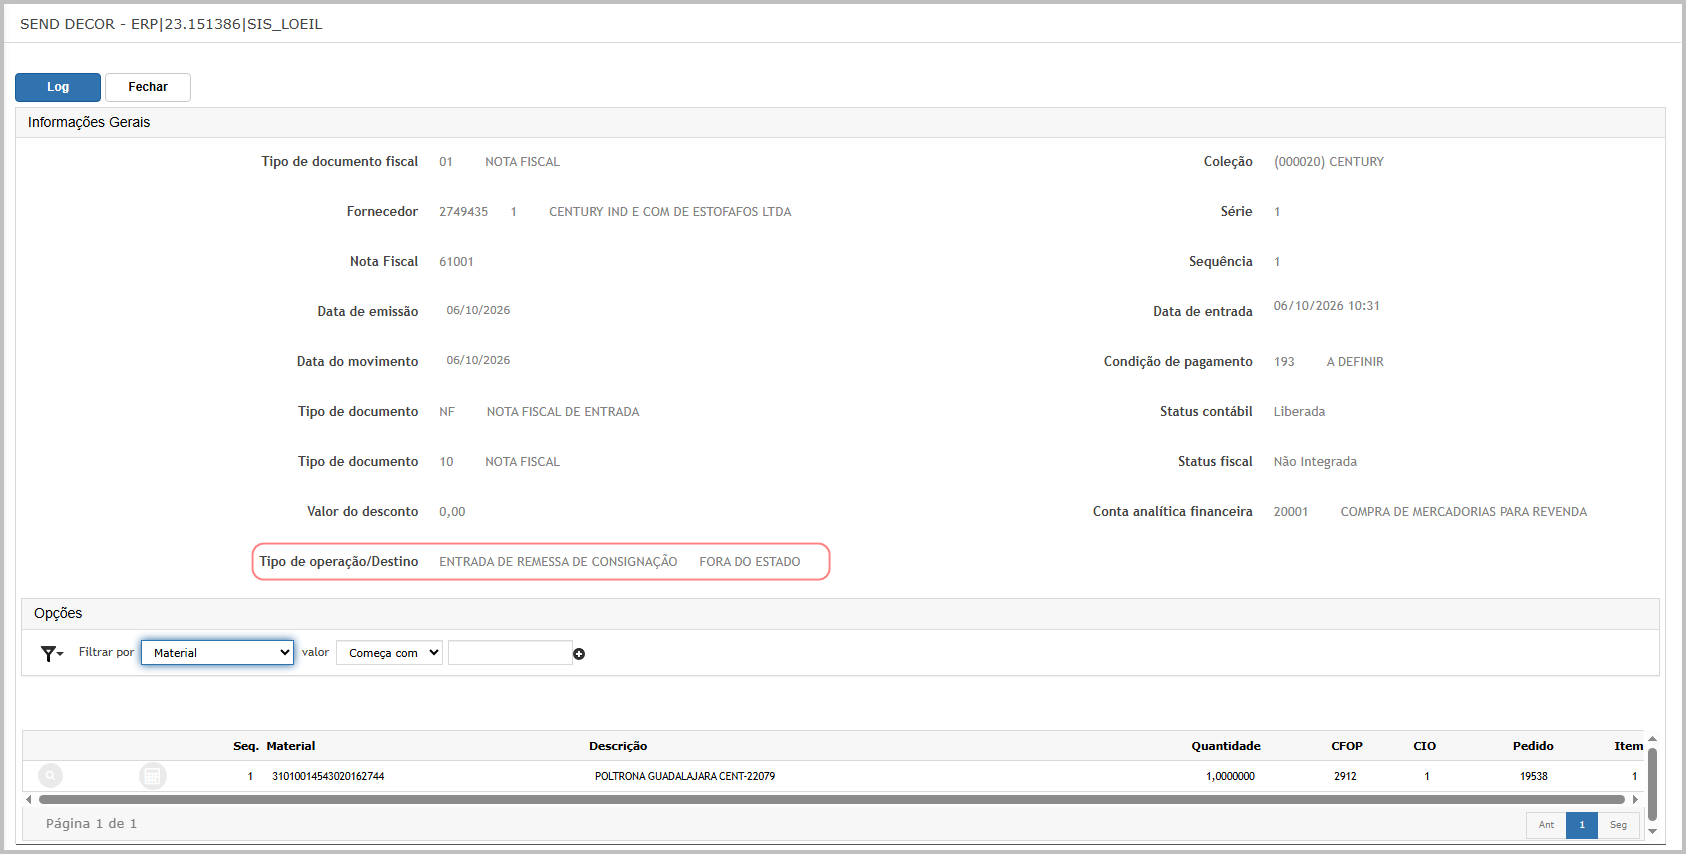Open the Começa com condition dropdown
The image size is (1686, 854).
click(389, 653)
